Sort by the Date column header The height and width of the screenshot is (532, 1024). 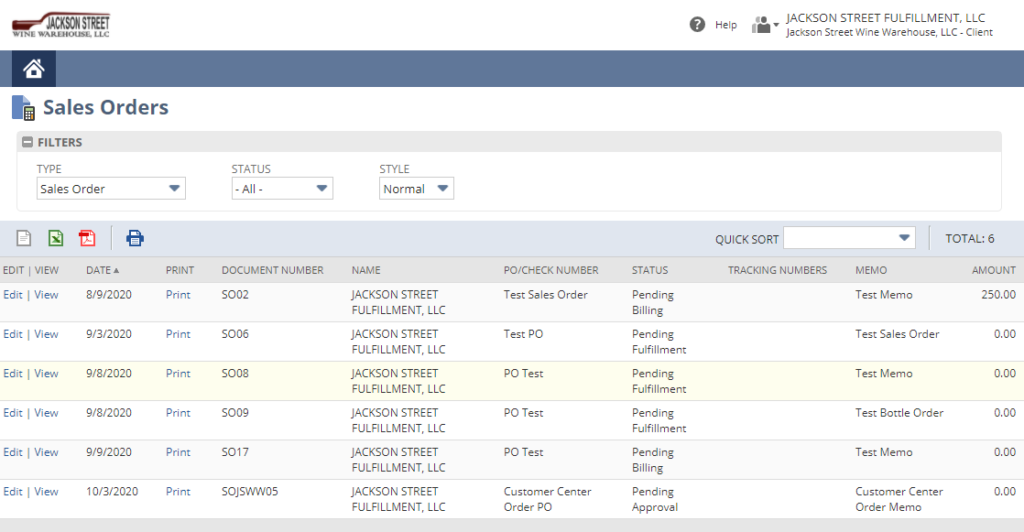click(103, 270)
